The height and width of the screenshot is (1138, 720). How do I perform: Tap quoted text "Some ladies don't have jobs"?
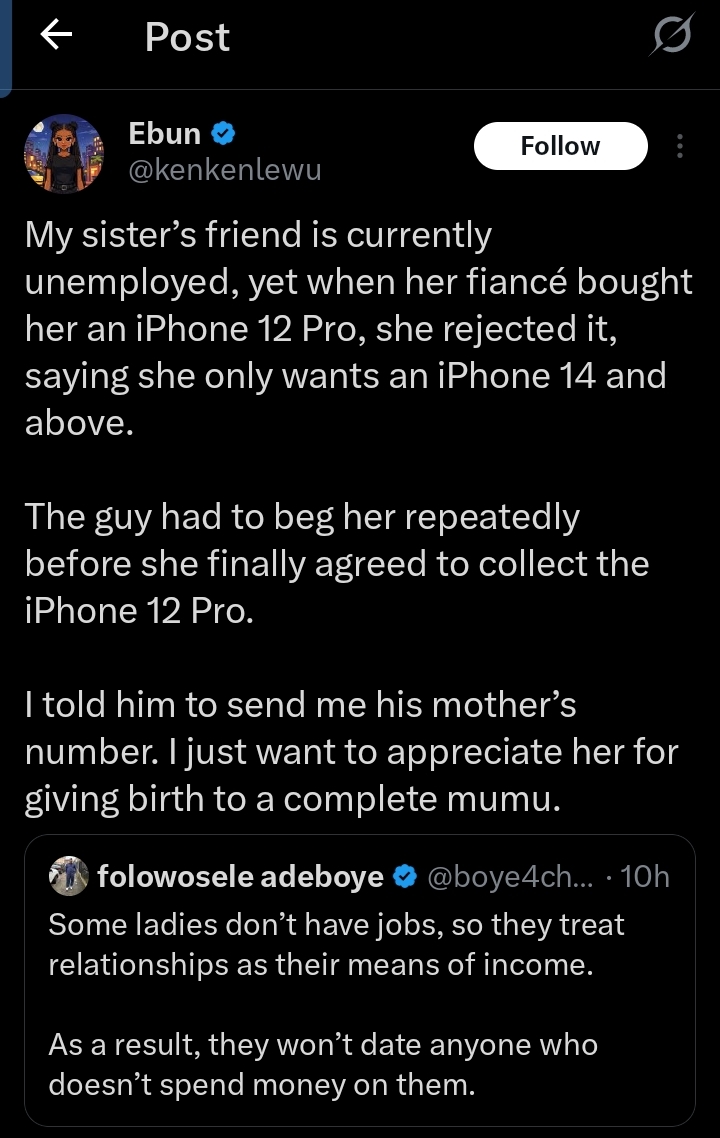(x=336, y=944)
